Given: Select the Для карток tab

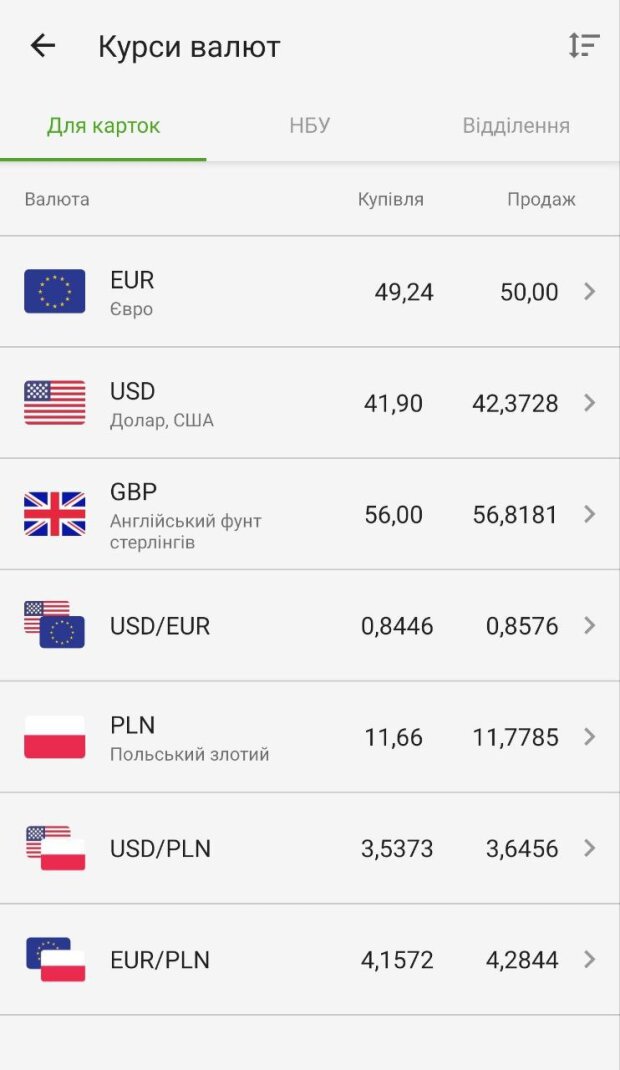Looking at the screenshot, I should click(103, 126).
